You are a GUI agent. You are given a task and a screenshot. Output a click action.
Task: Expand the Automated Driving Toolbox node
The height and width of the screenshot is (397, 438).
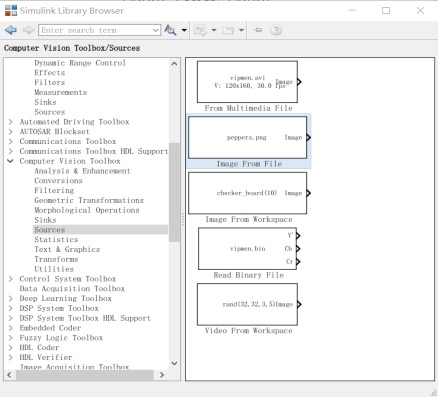pyautogui.click(x=11, y=122)
